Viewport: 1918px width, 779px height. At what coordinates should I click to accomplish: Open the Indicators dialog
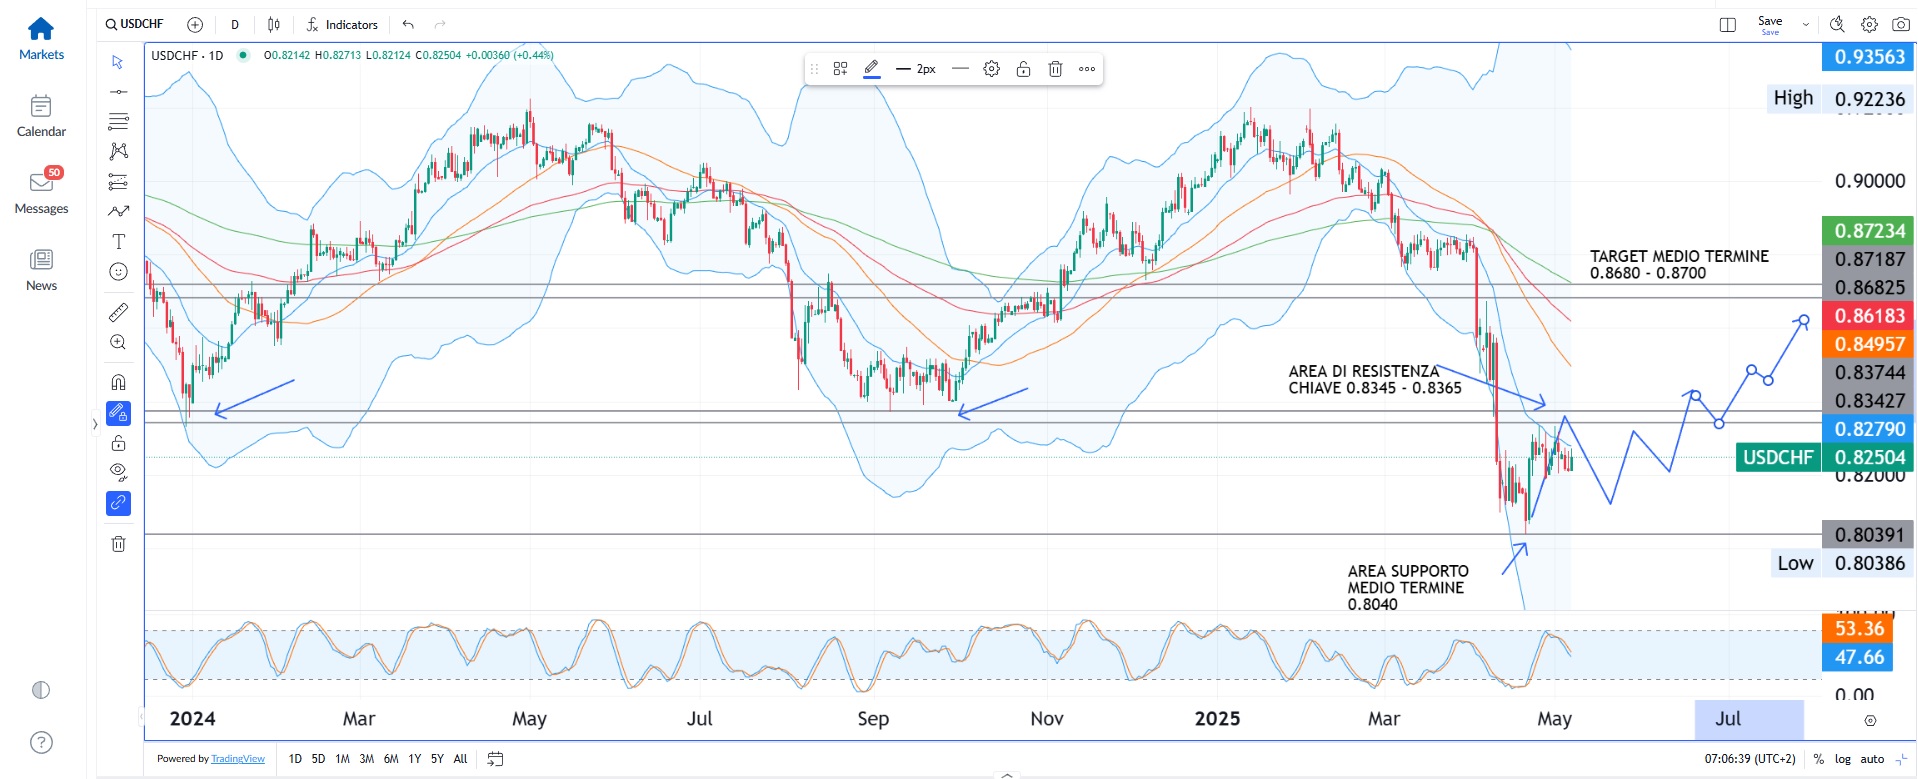[x=342, y=25]
